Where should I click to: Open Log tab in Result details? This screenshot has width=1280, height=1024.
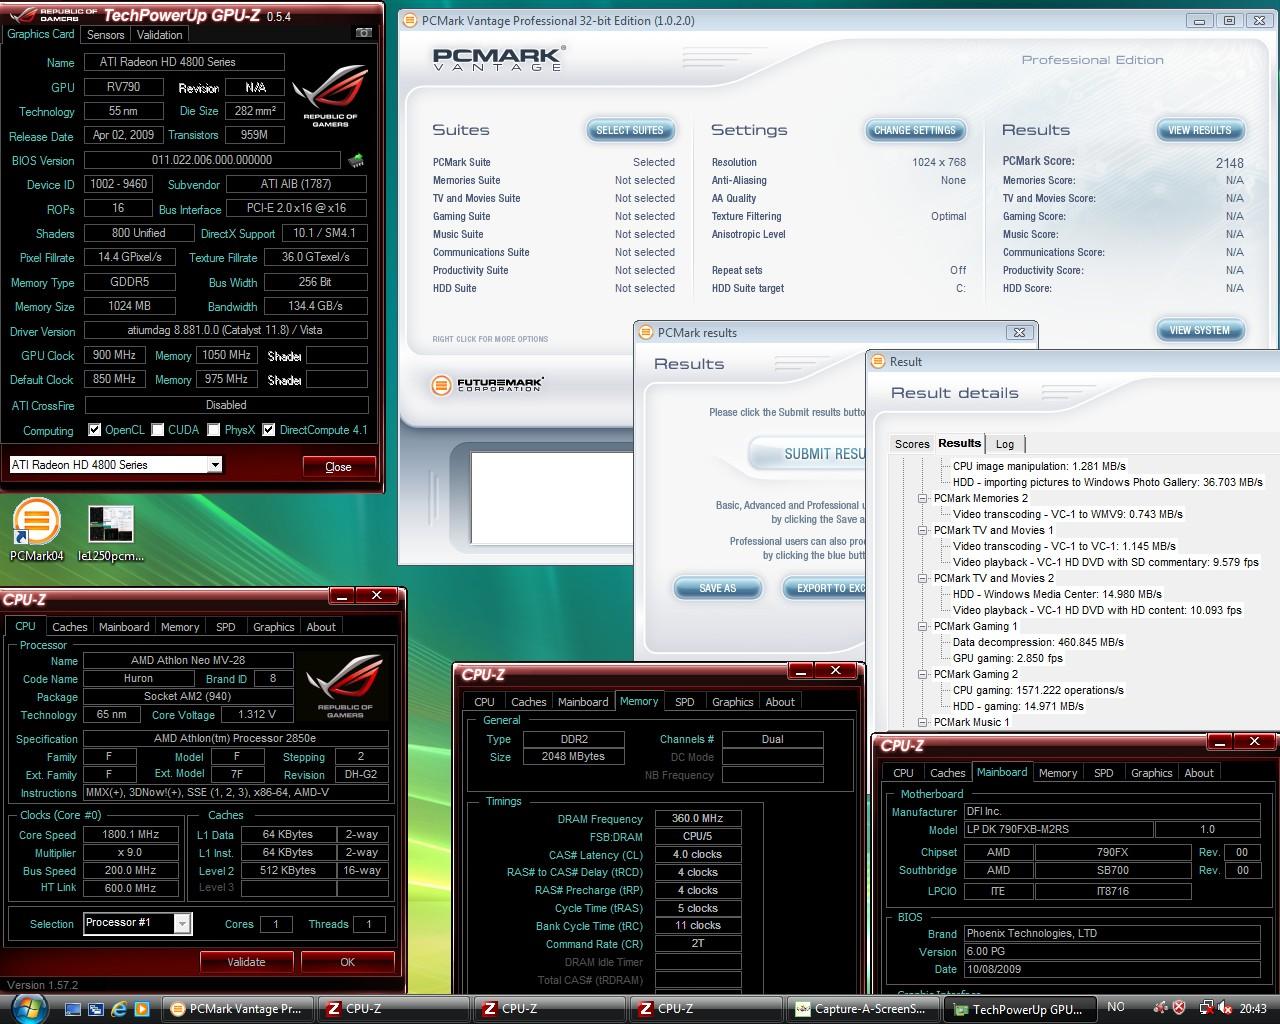(x=1005, y=444)
